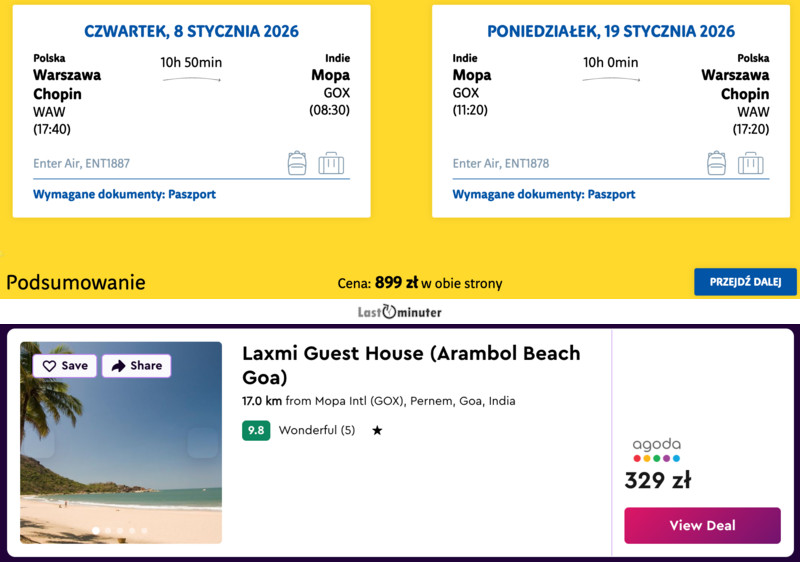800x562 pixels.
Task: Click the Wonderful (5) reviews text
Action: point(316,431)
